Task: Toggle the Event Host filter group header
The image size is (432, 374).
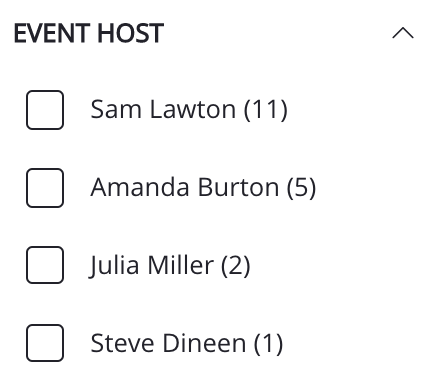Action: (214, 33)
